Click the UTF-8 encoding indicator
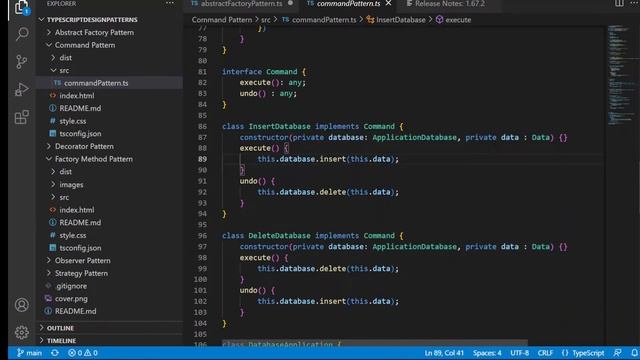Image resolution: width=640 pixels, height=360 pixels. pos(519,353)
